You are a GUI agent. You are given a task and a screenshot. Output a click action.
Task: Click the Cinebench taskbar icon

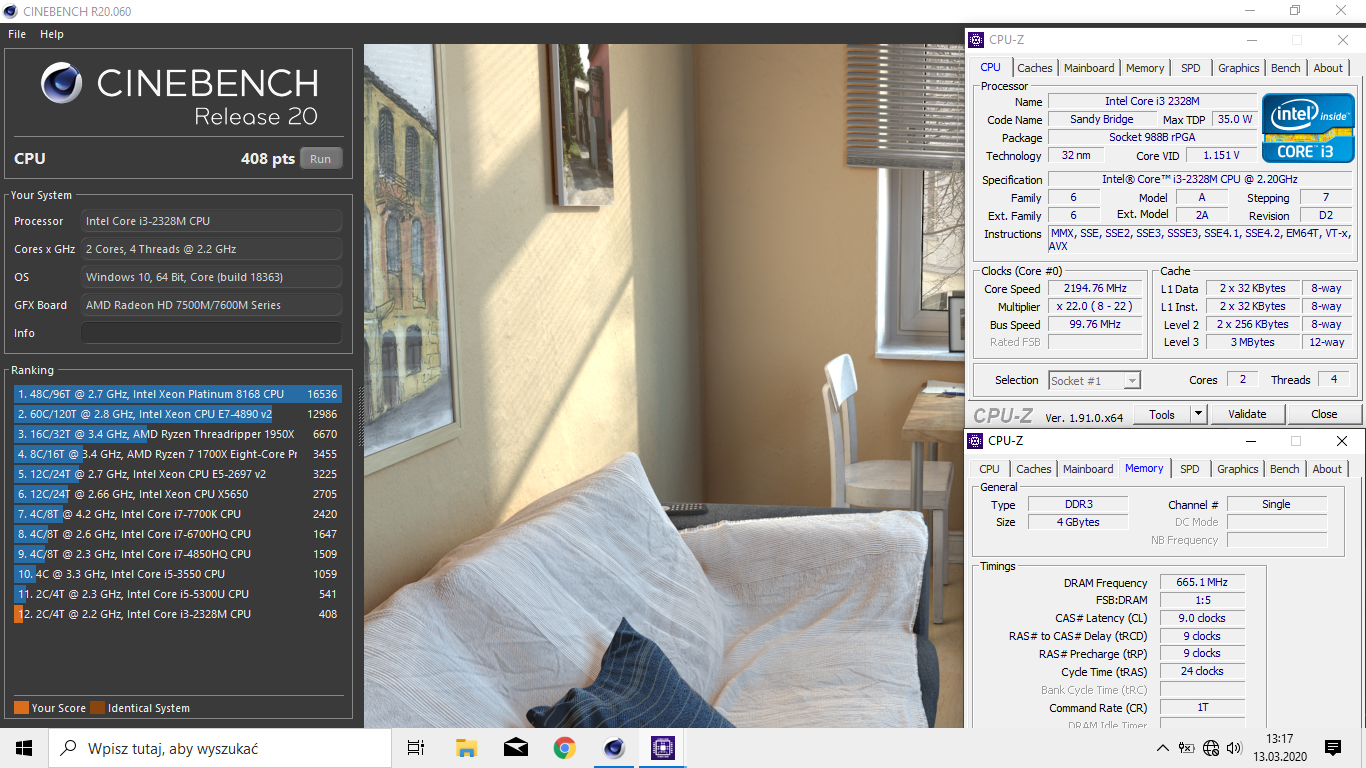[614, 748]
